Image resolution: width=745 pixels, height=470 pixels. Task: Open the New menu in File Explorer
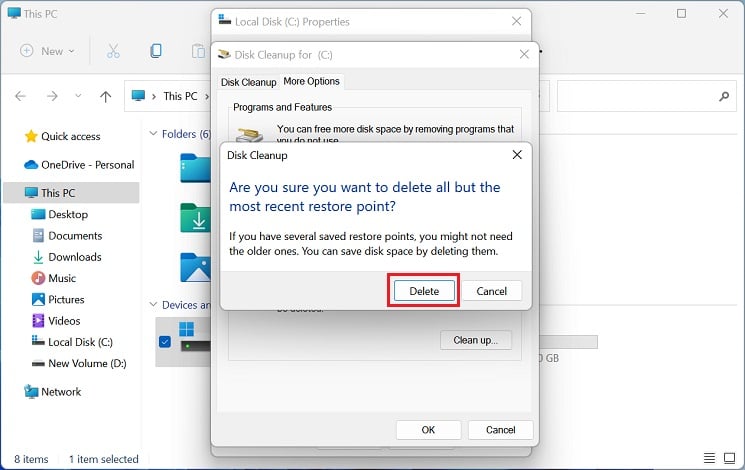point(47,51)
